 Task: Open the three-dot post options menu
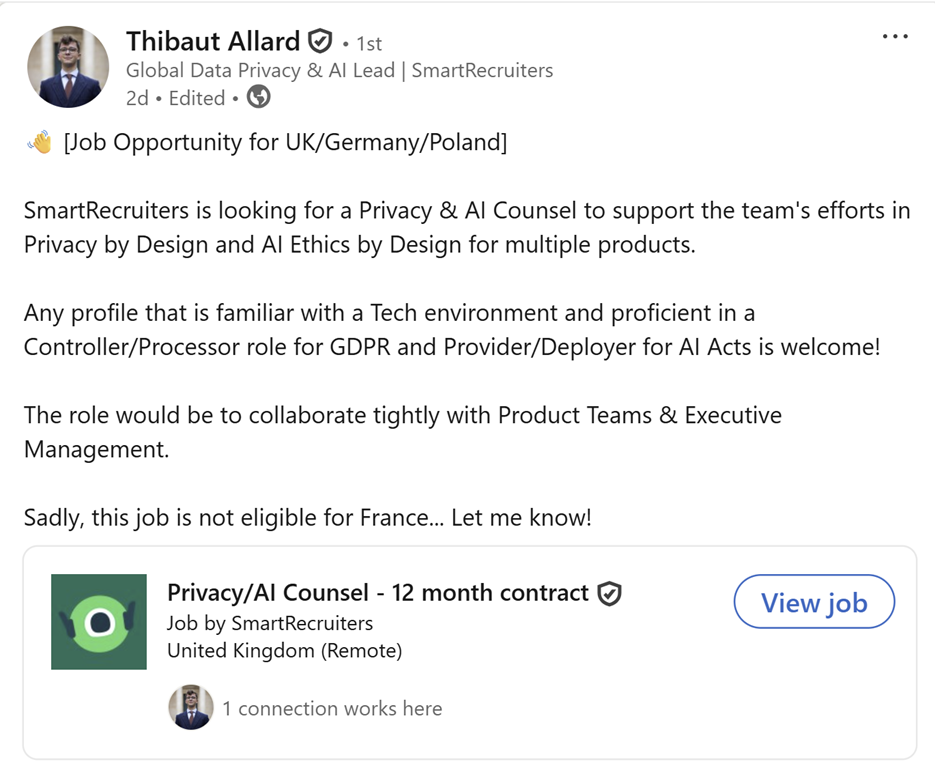[x=895, y=37]
